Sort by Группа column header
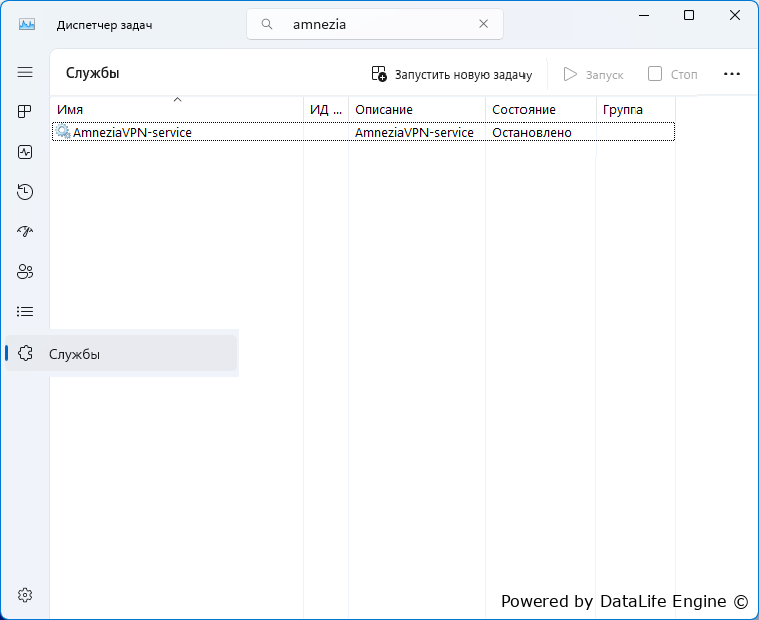Viewport: 759px width, 620px height. pyautogui.click(x=636, y=109)
